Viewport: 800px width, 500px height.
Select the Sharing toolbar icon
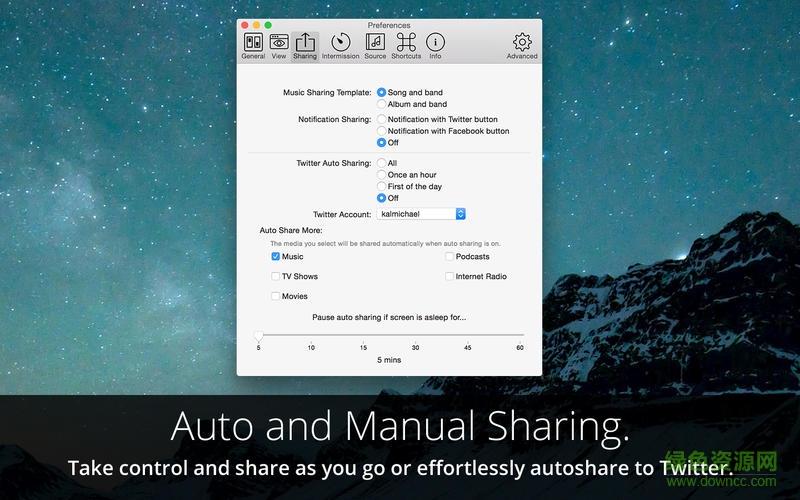click(305, 45)
